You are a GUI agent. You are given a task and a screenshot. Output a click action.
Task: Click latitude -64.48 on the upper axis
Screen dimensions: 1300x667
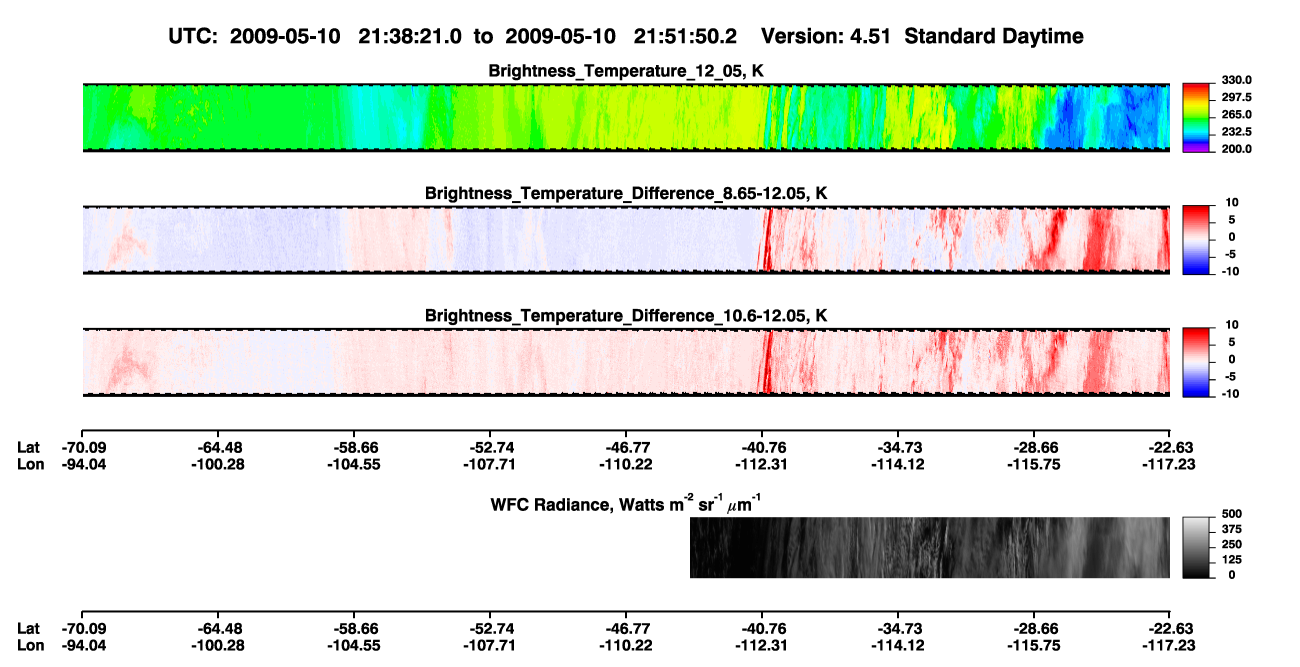(217, 448)
